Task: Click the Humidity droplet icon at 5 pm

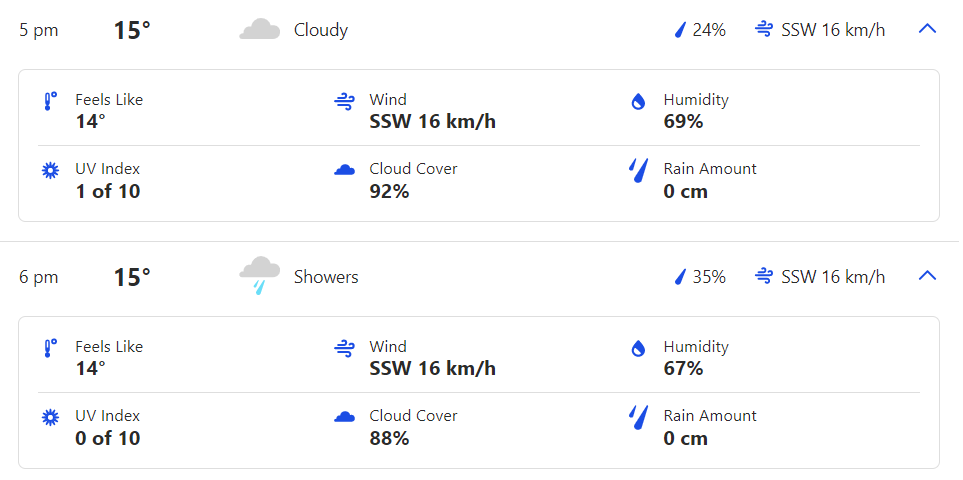Action: pyautogui.click(x=638, y=101)
